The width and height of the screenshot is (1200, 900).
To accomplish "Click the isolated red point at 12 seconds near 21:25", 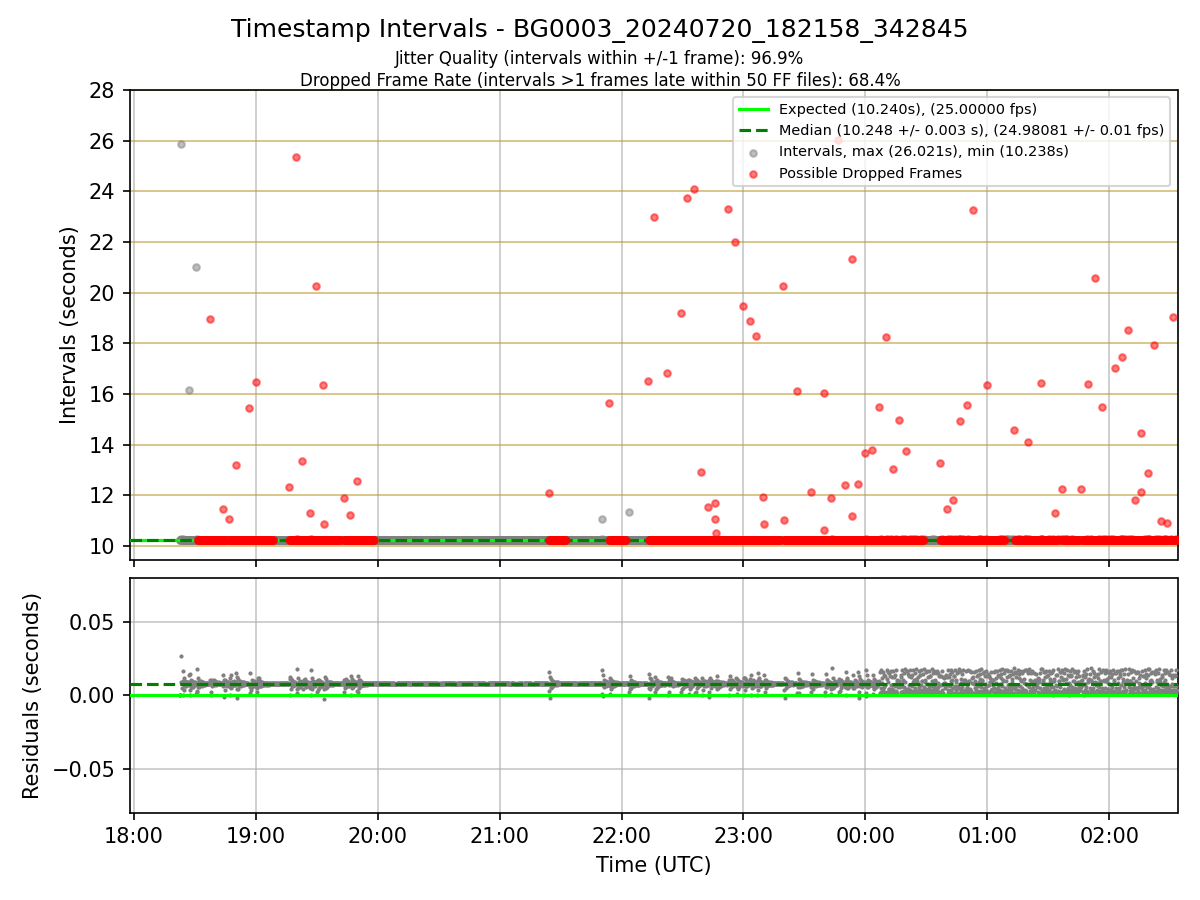I will click(x=549, y=493).
